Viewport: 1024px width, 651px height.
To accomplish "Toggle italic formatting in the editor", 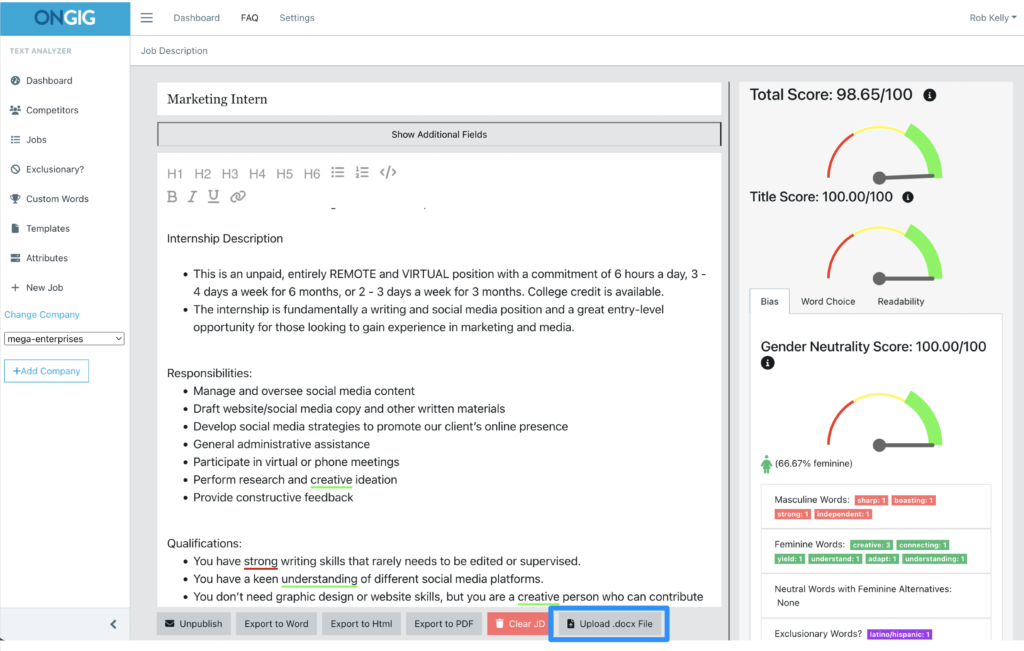I will [x=193, y=196].
